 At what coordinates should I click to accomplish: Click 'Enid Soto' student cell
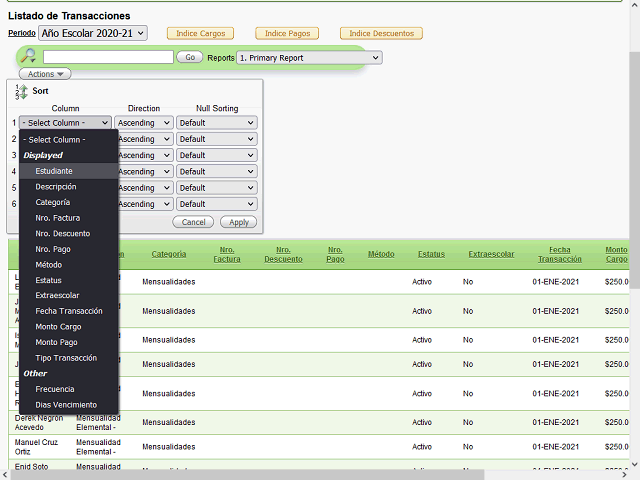tap(31, 467)
